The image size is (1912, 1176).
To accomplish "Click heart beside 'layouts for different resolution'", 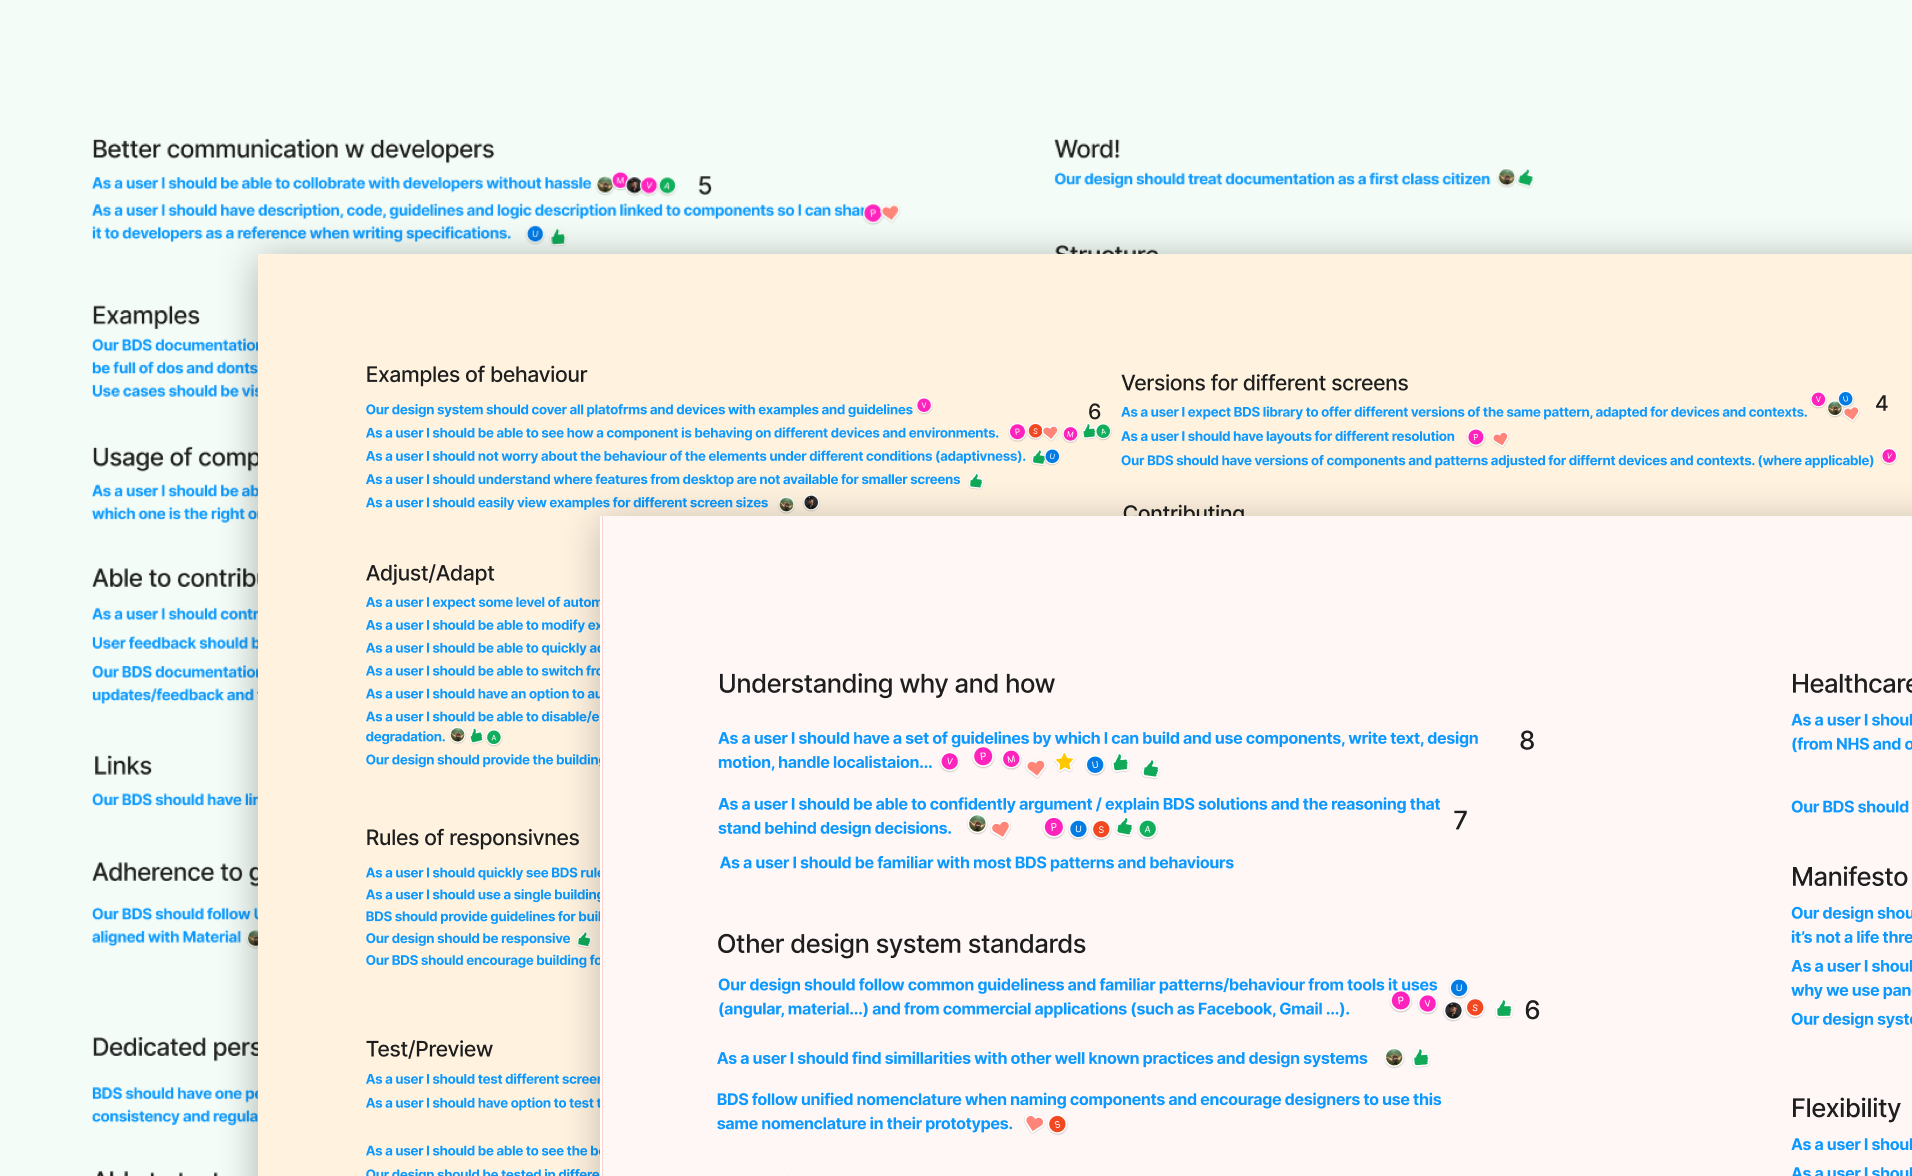I will point(1500,438).
